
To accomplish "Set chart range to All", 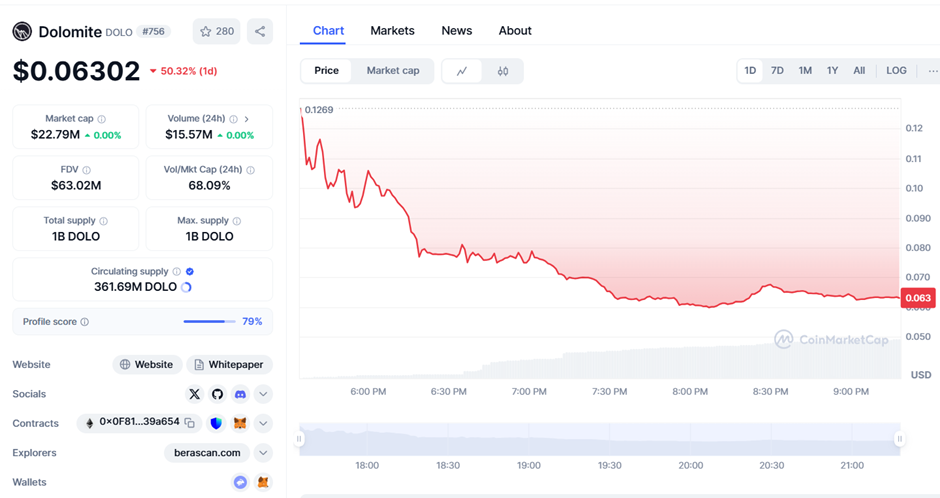I will coord(859,71).
